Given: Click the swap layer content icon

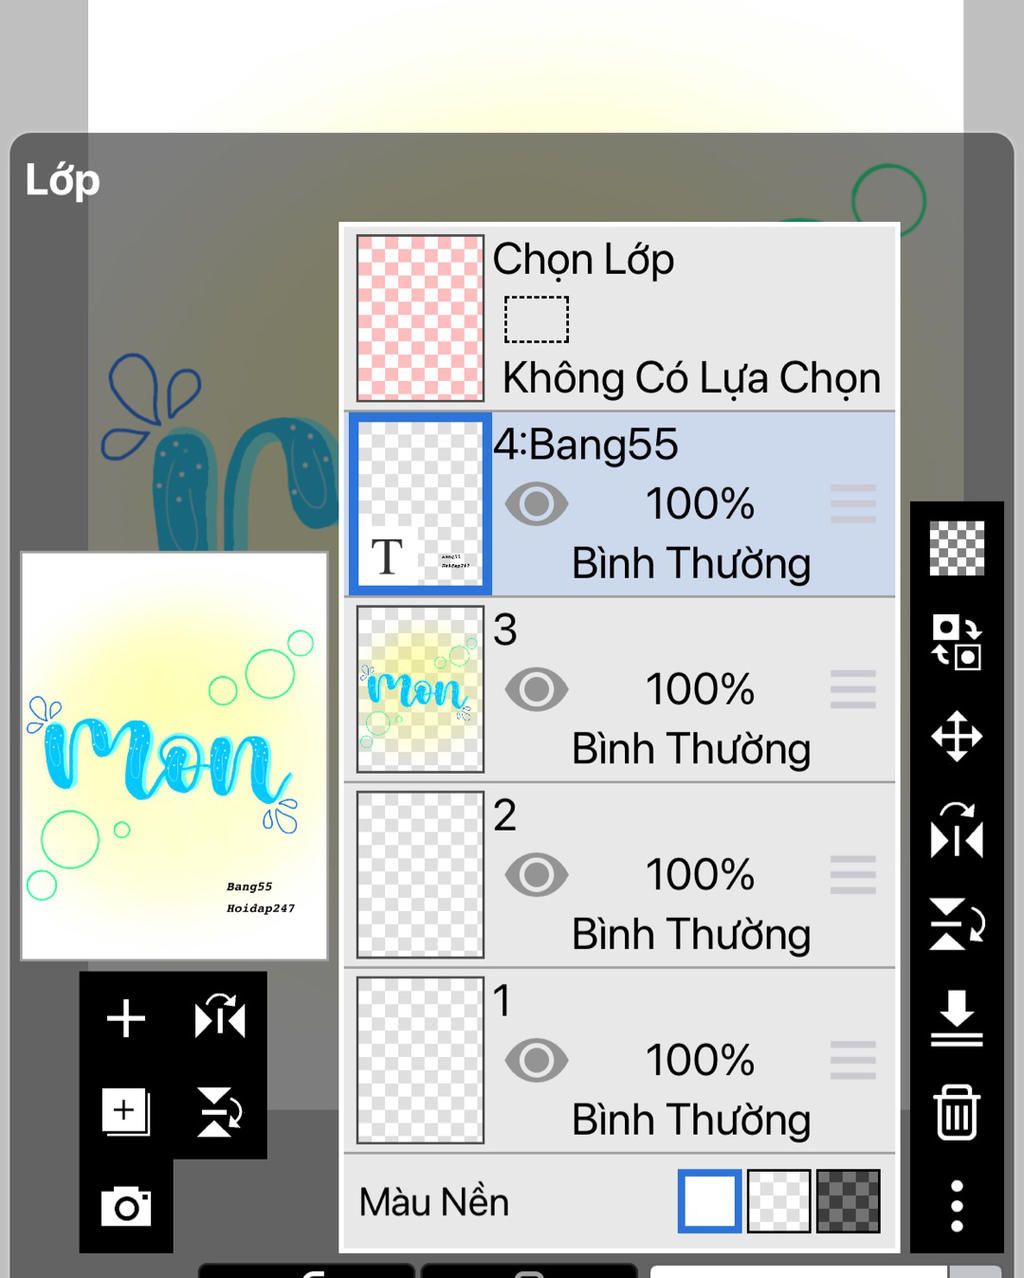Looking at the screenshot, I should (957, 642).
